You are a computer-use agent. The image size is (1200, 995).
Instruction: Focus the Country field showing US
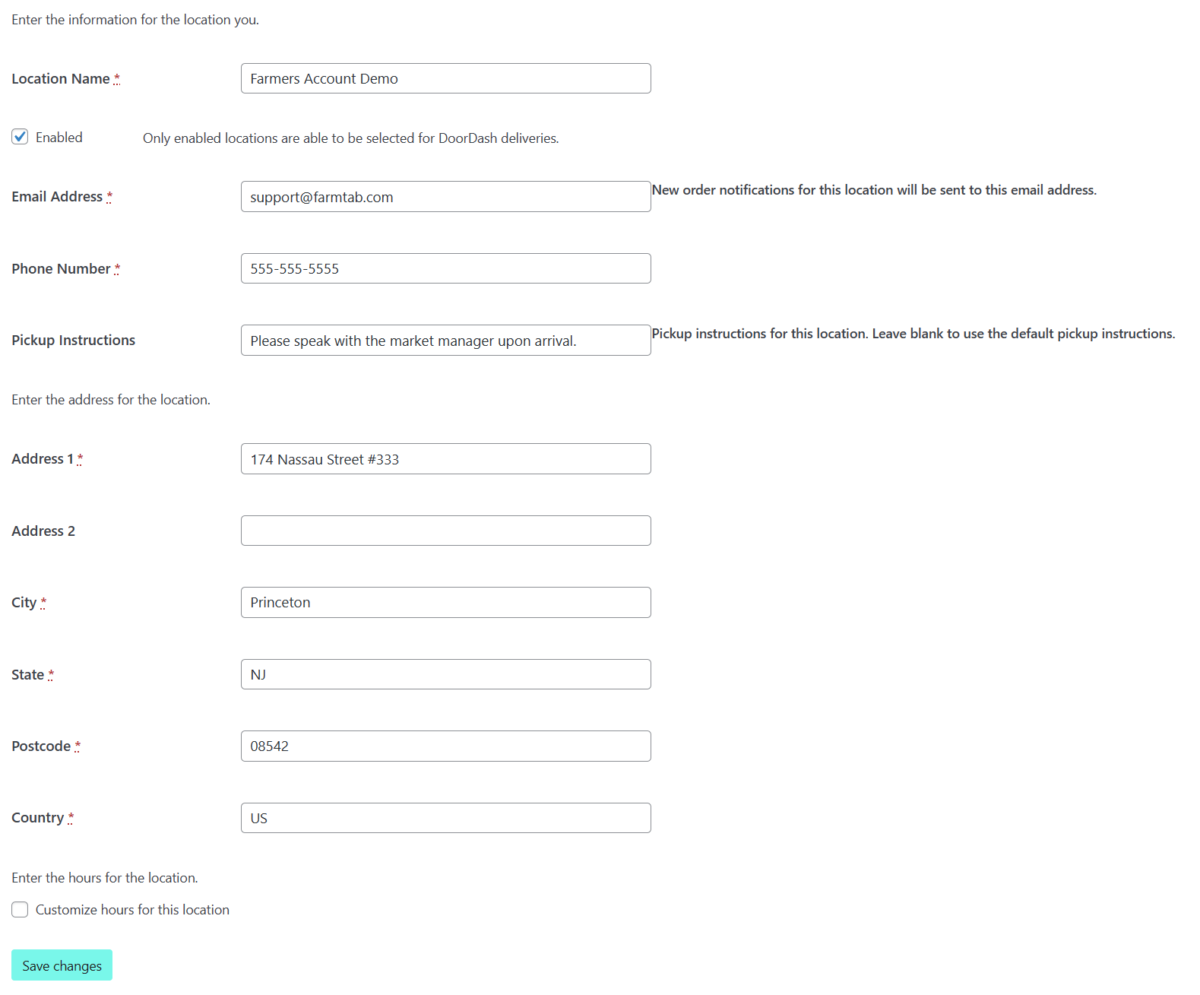click(445, 818)
